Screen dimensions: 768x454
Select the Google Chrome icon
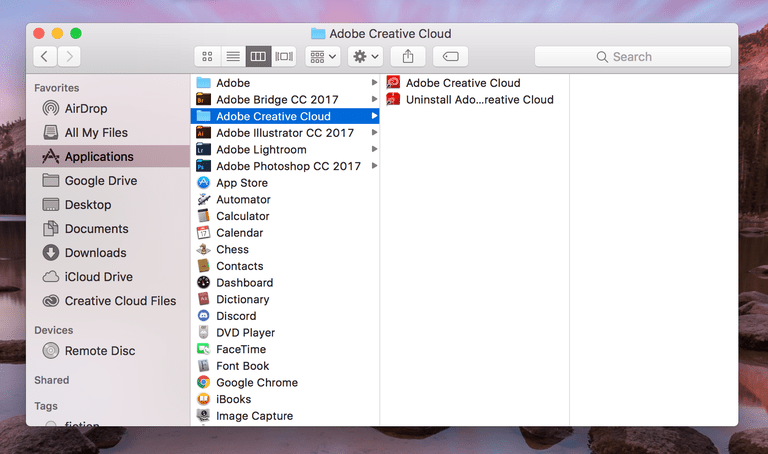[x=203, y=382]
